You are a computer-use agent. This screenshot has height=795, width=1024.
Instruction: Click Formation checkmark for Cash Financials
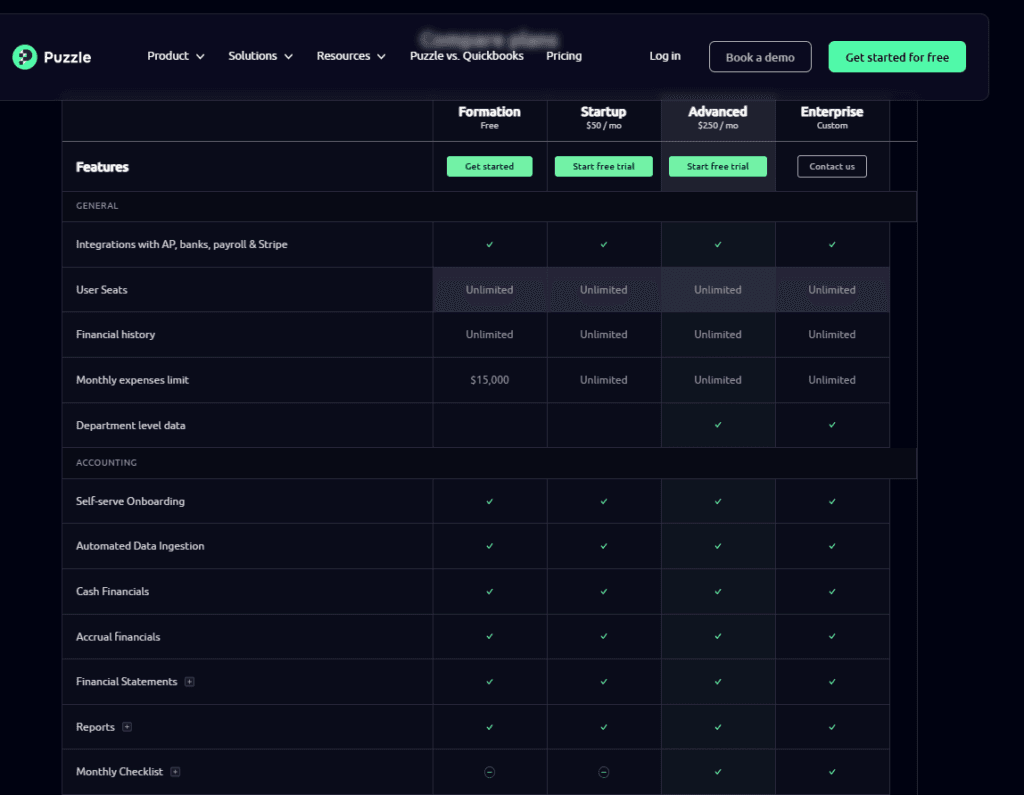(489, 592)
